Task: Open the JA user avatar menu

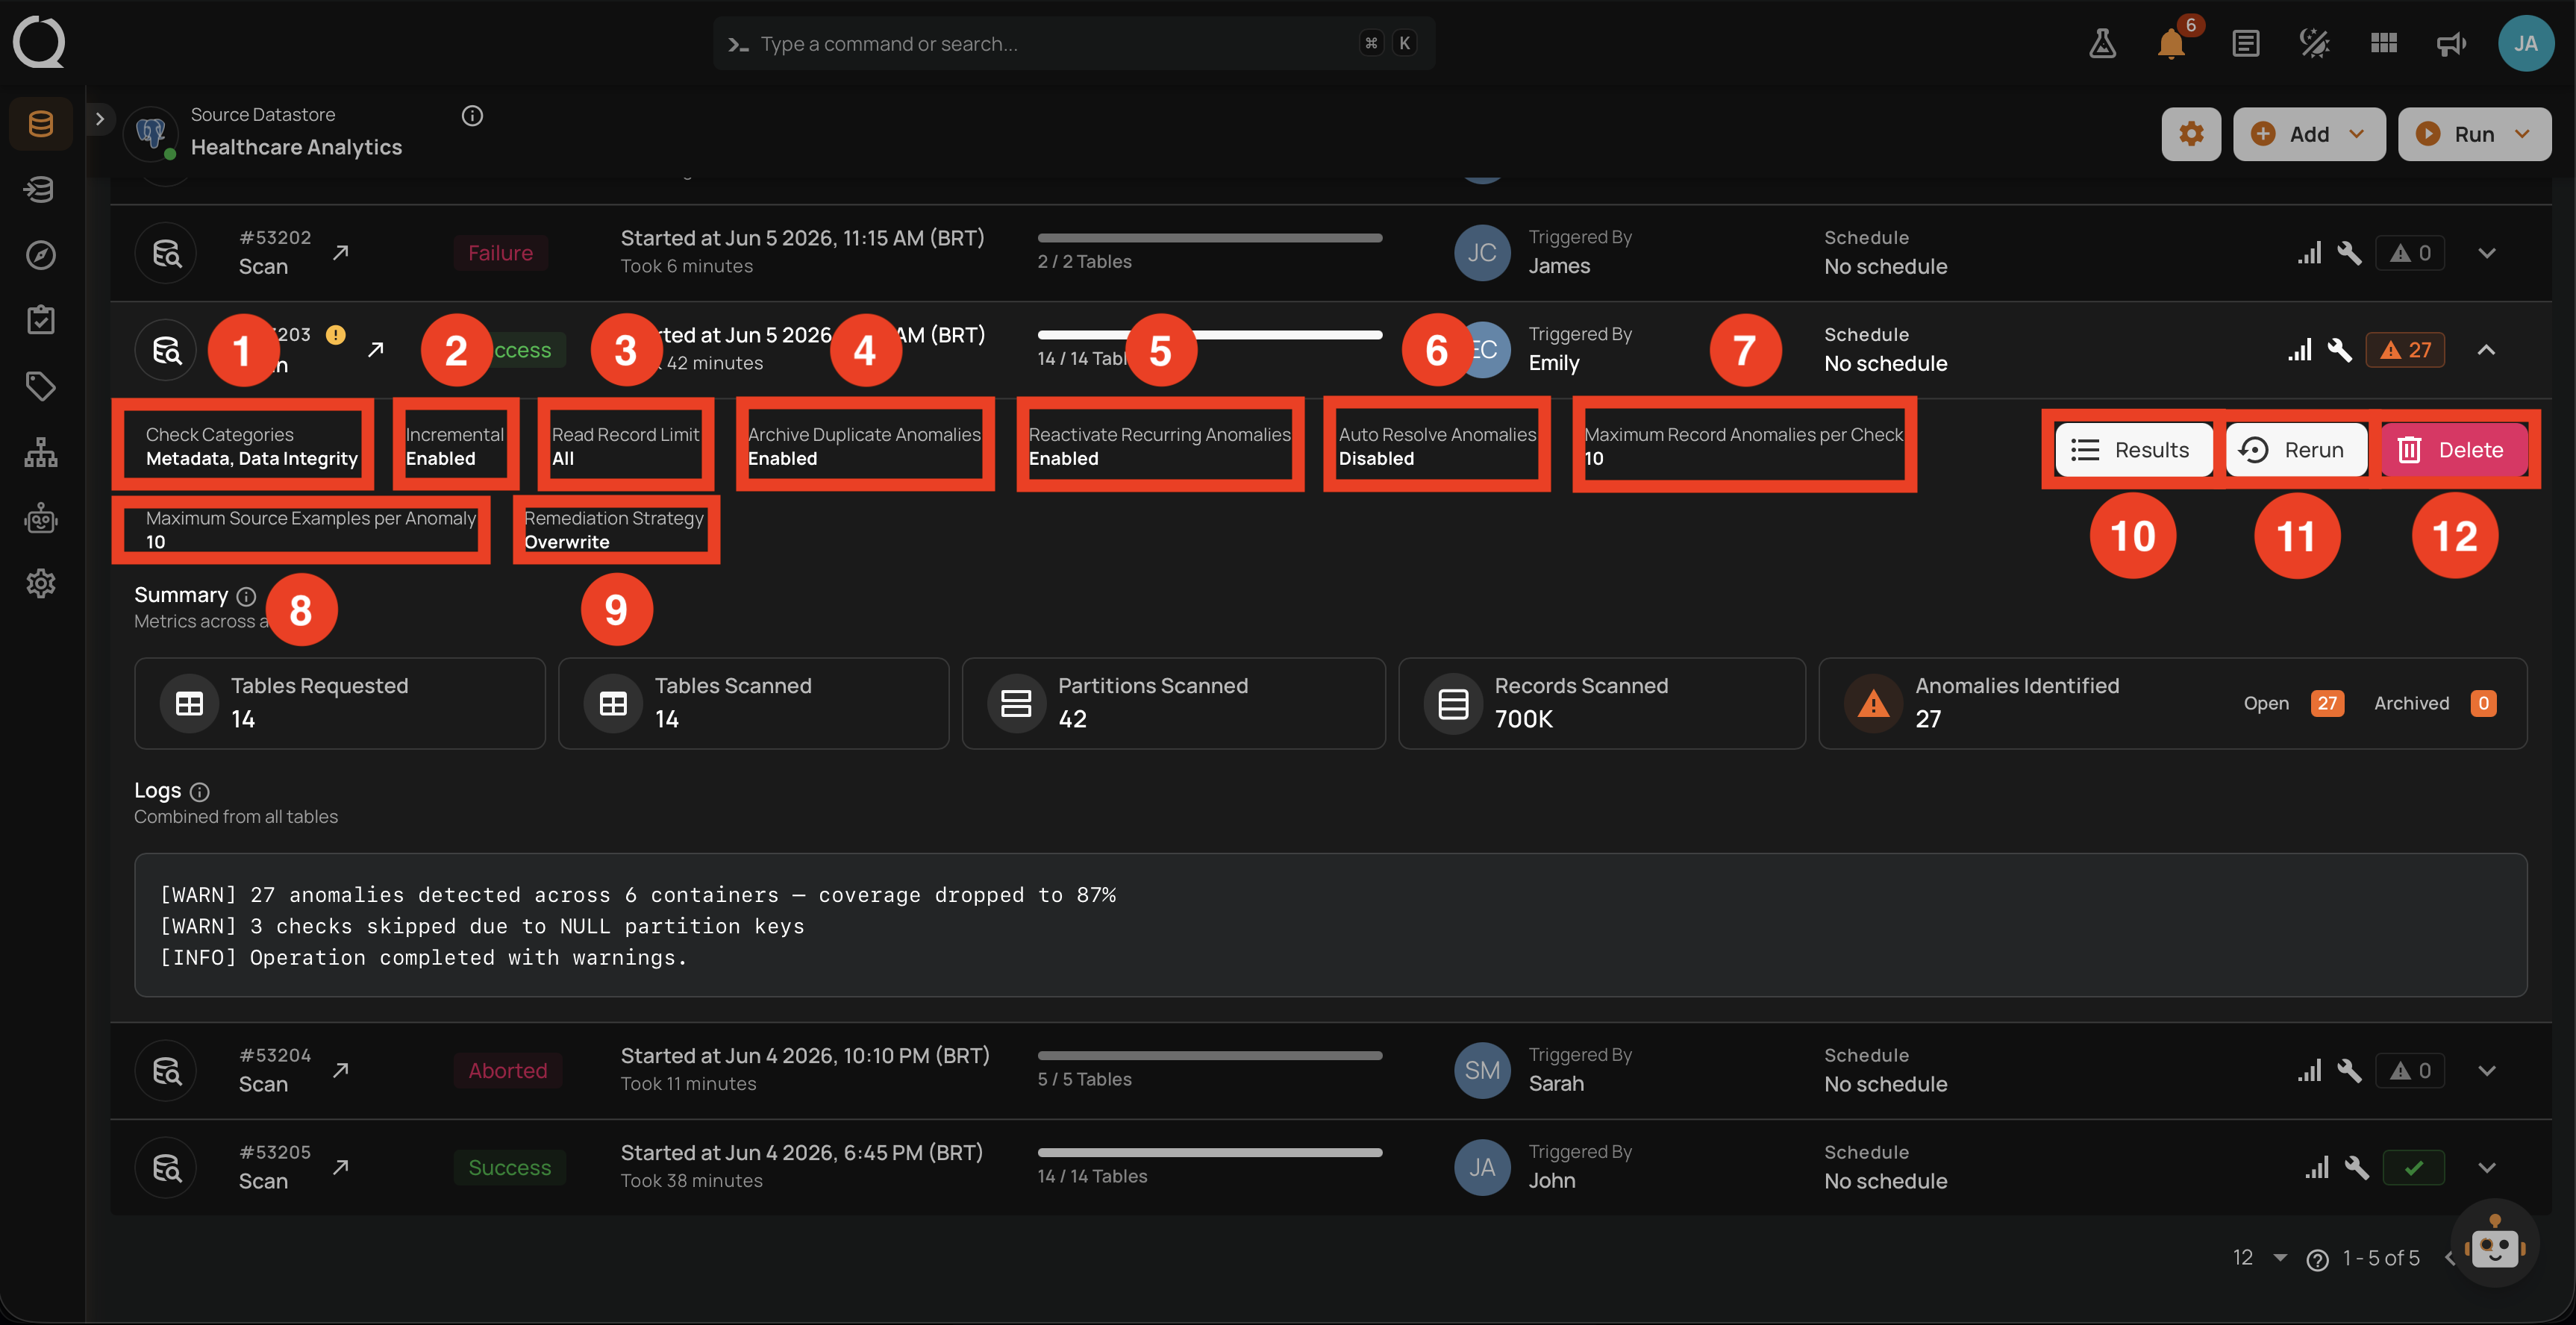Action: (2526, 43)
